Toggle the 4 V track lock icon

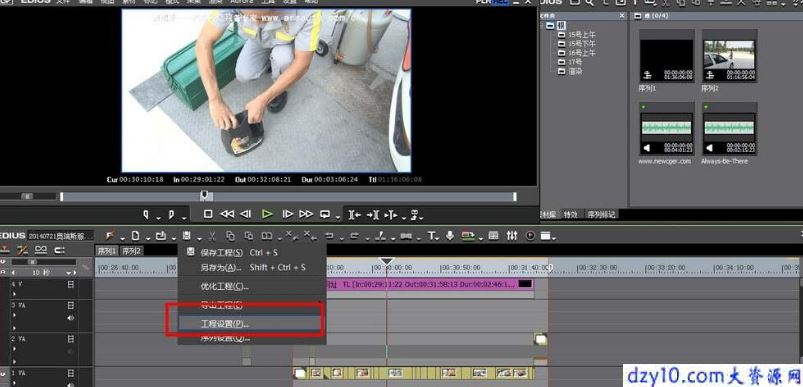(71, 284)
